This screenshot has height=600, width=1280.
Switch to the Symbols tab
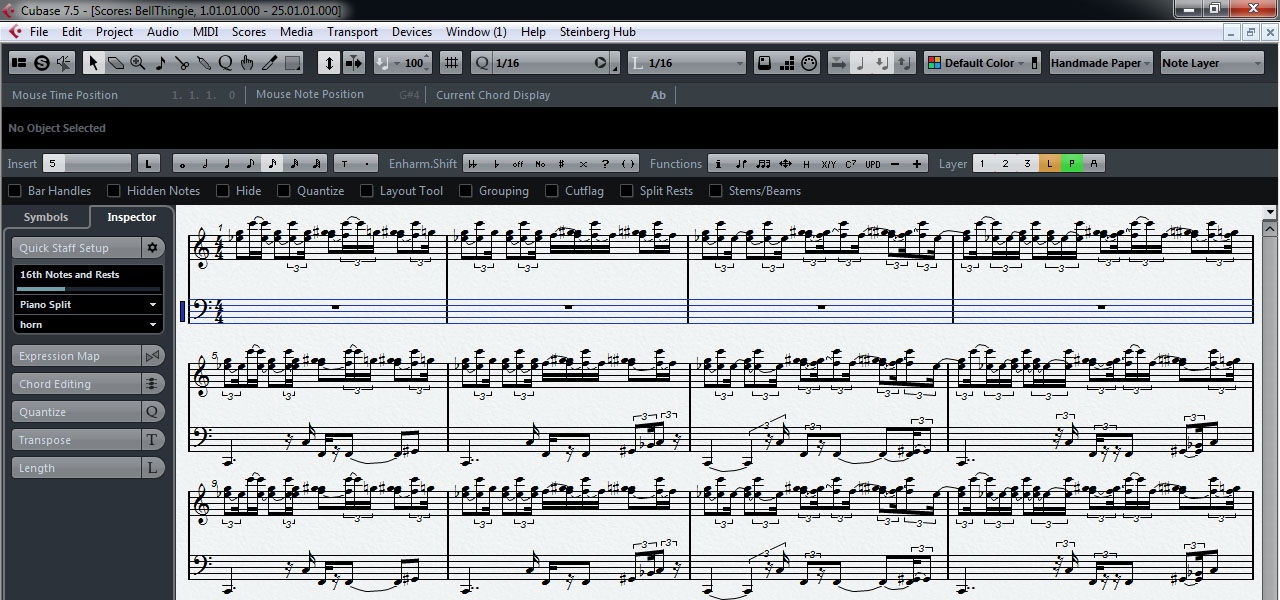point(46,217)
